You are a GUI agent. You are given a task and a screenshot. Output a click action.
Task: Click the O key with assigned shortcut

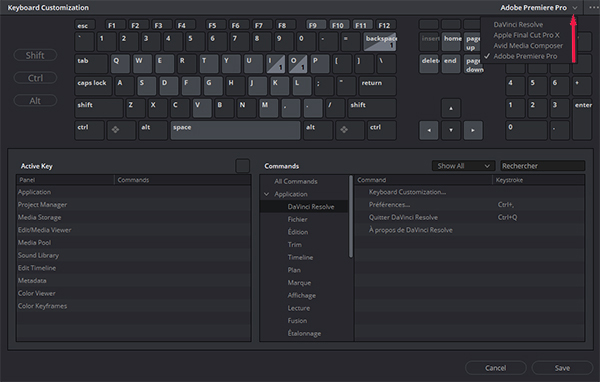[298, 64]
